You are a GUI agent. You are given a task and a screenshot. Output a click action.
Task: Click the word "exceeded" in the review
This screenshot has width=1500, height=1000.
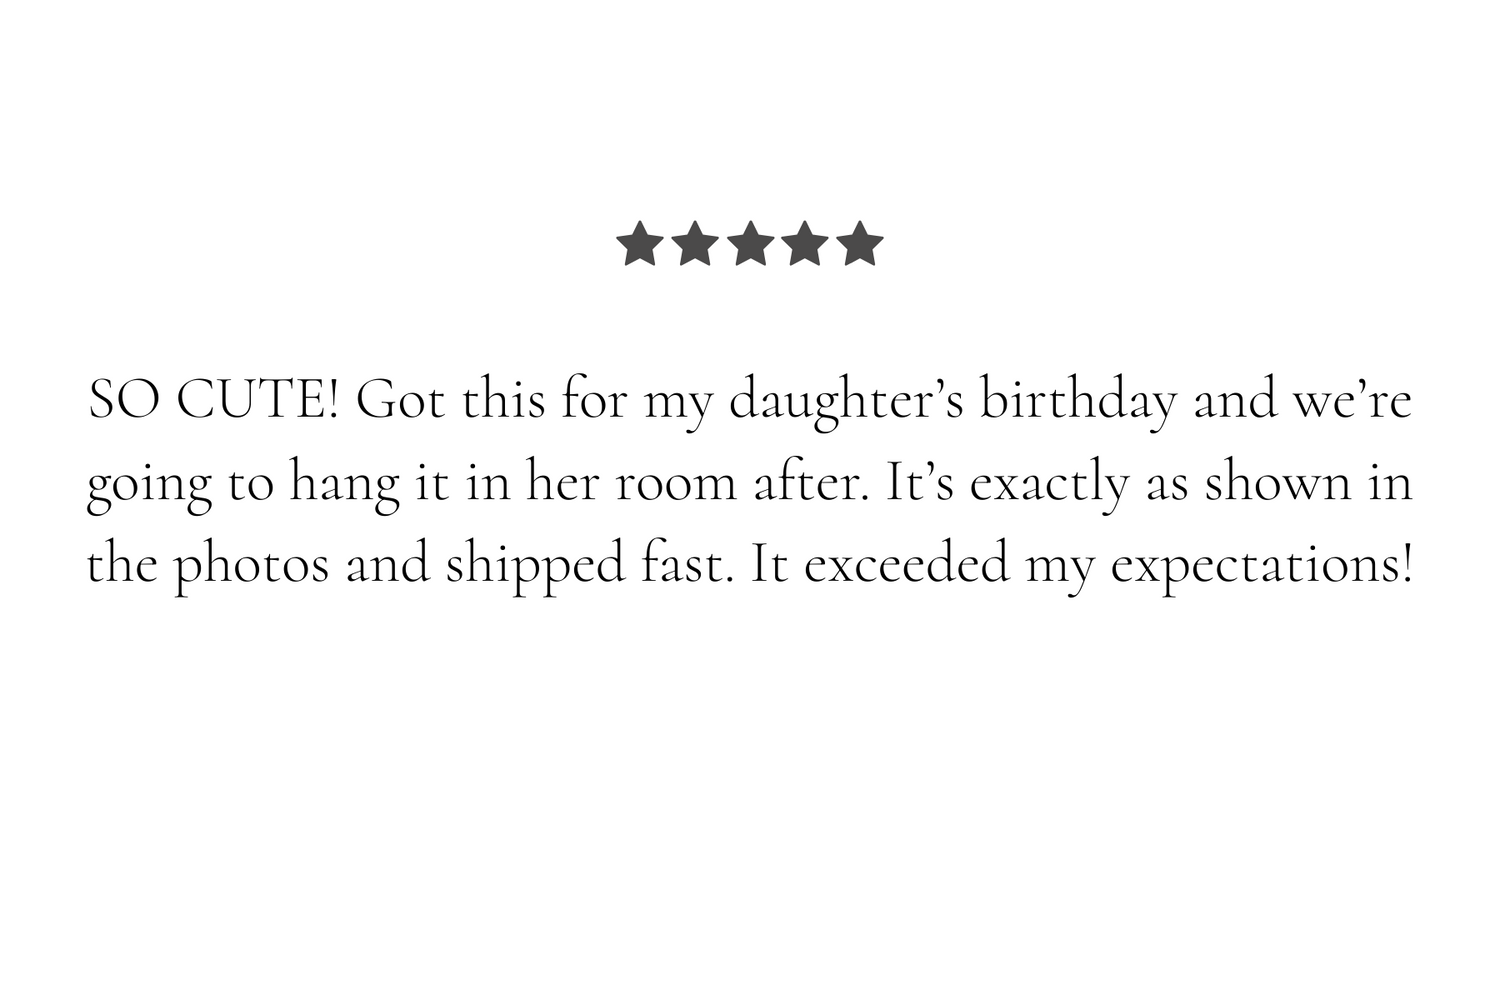(906, 566)
